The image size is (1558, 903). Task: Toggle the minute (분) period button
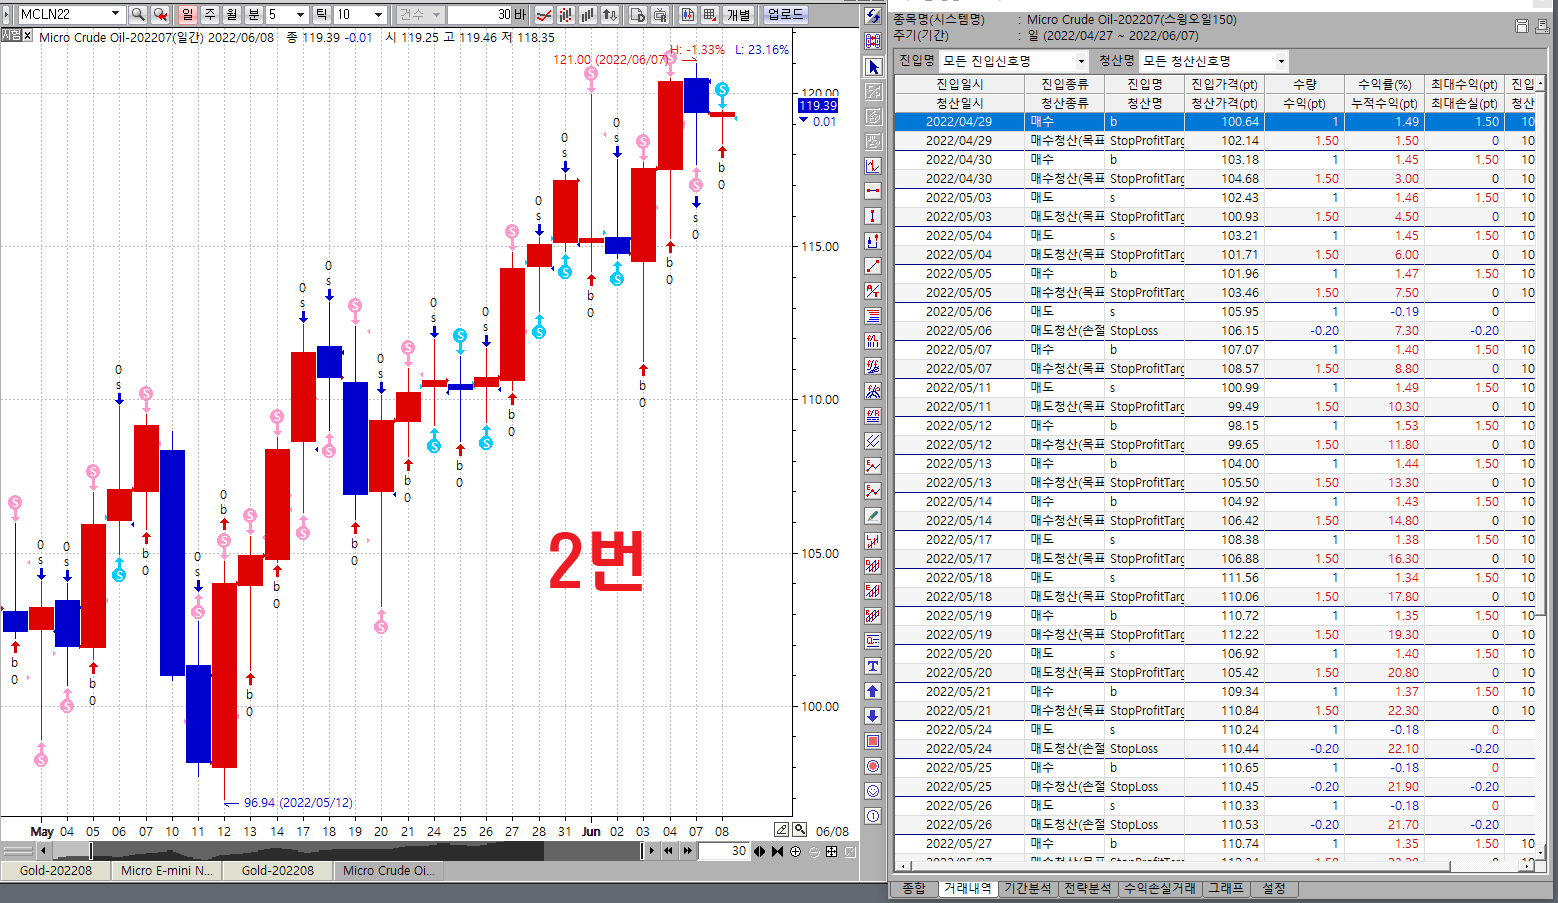pos(254,14)
